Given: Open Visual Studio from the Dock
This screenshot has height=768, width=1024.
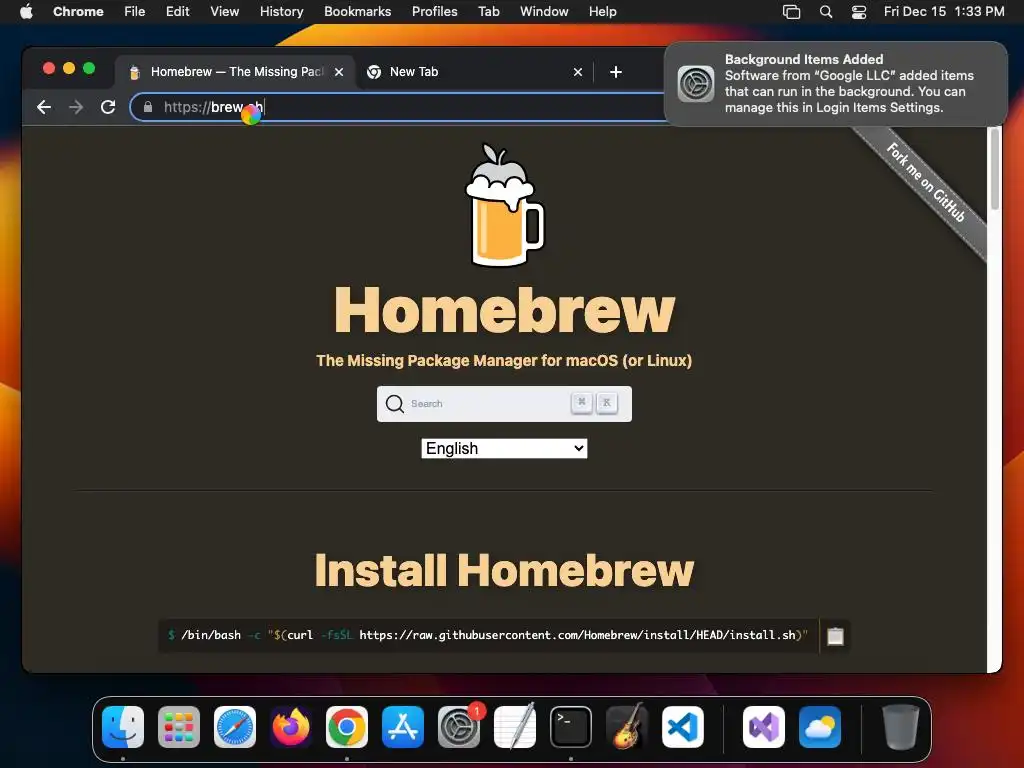Looking at the screenshot, I should pos(763,727).
